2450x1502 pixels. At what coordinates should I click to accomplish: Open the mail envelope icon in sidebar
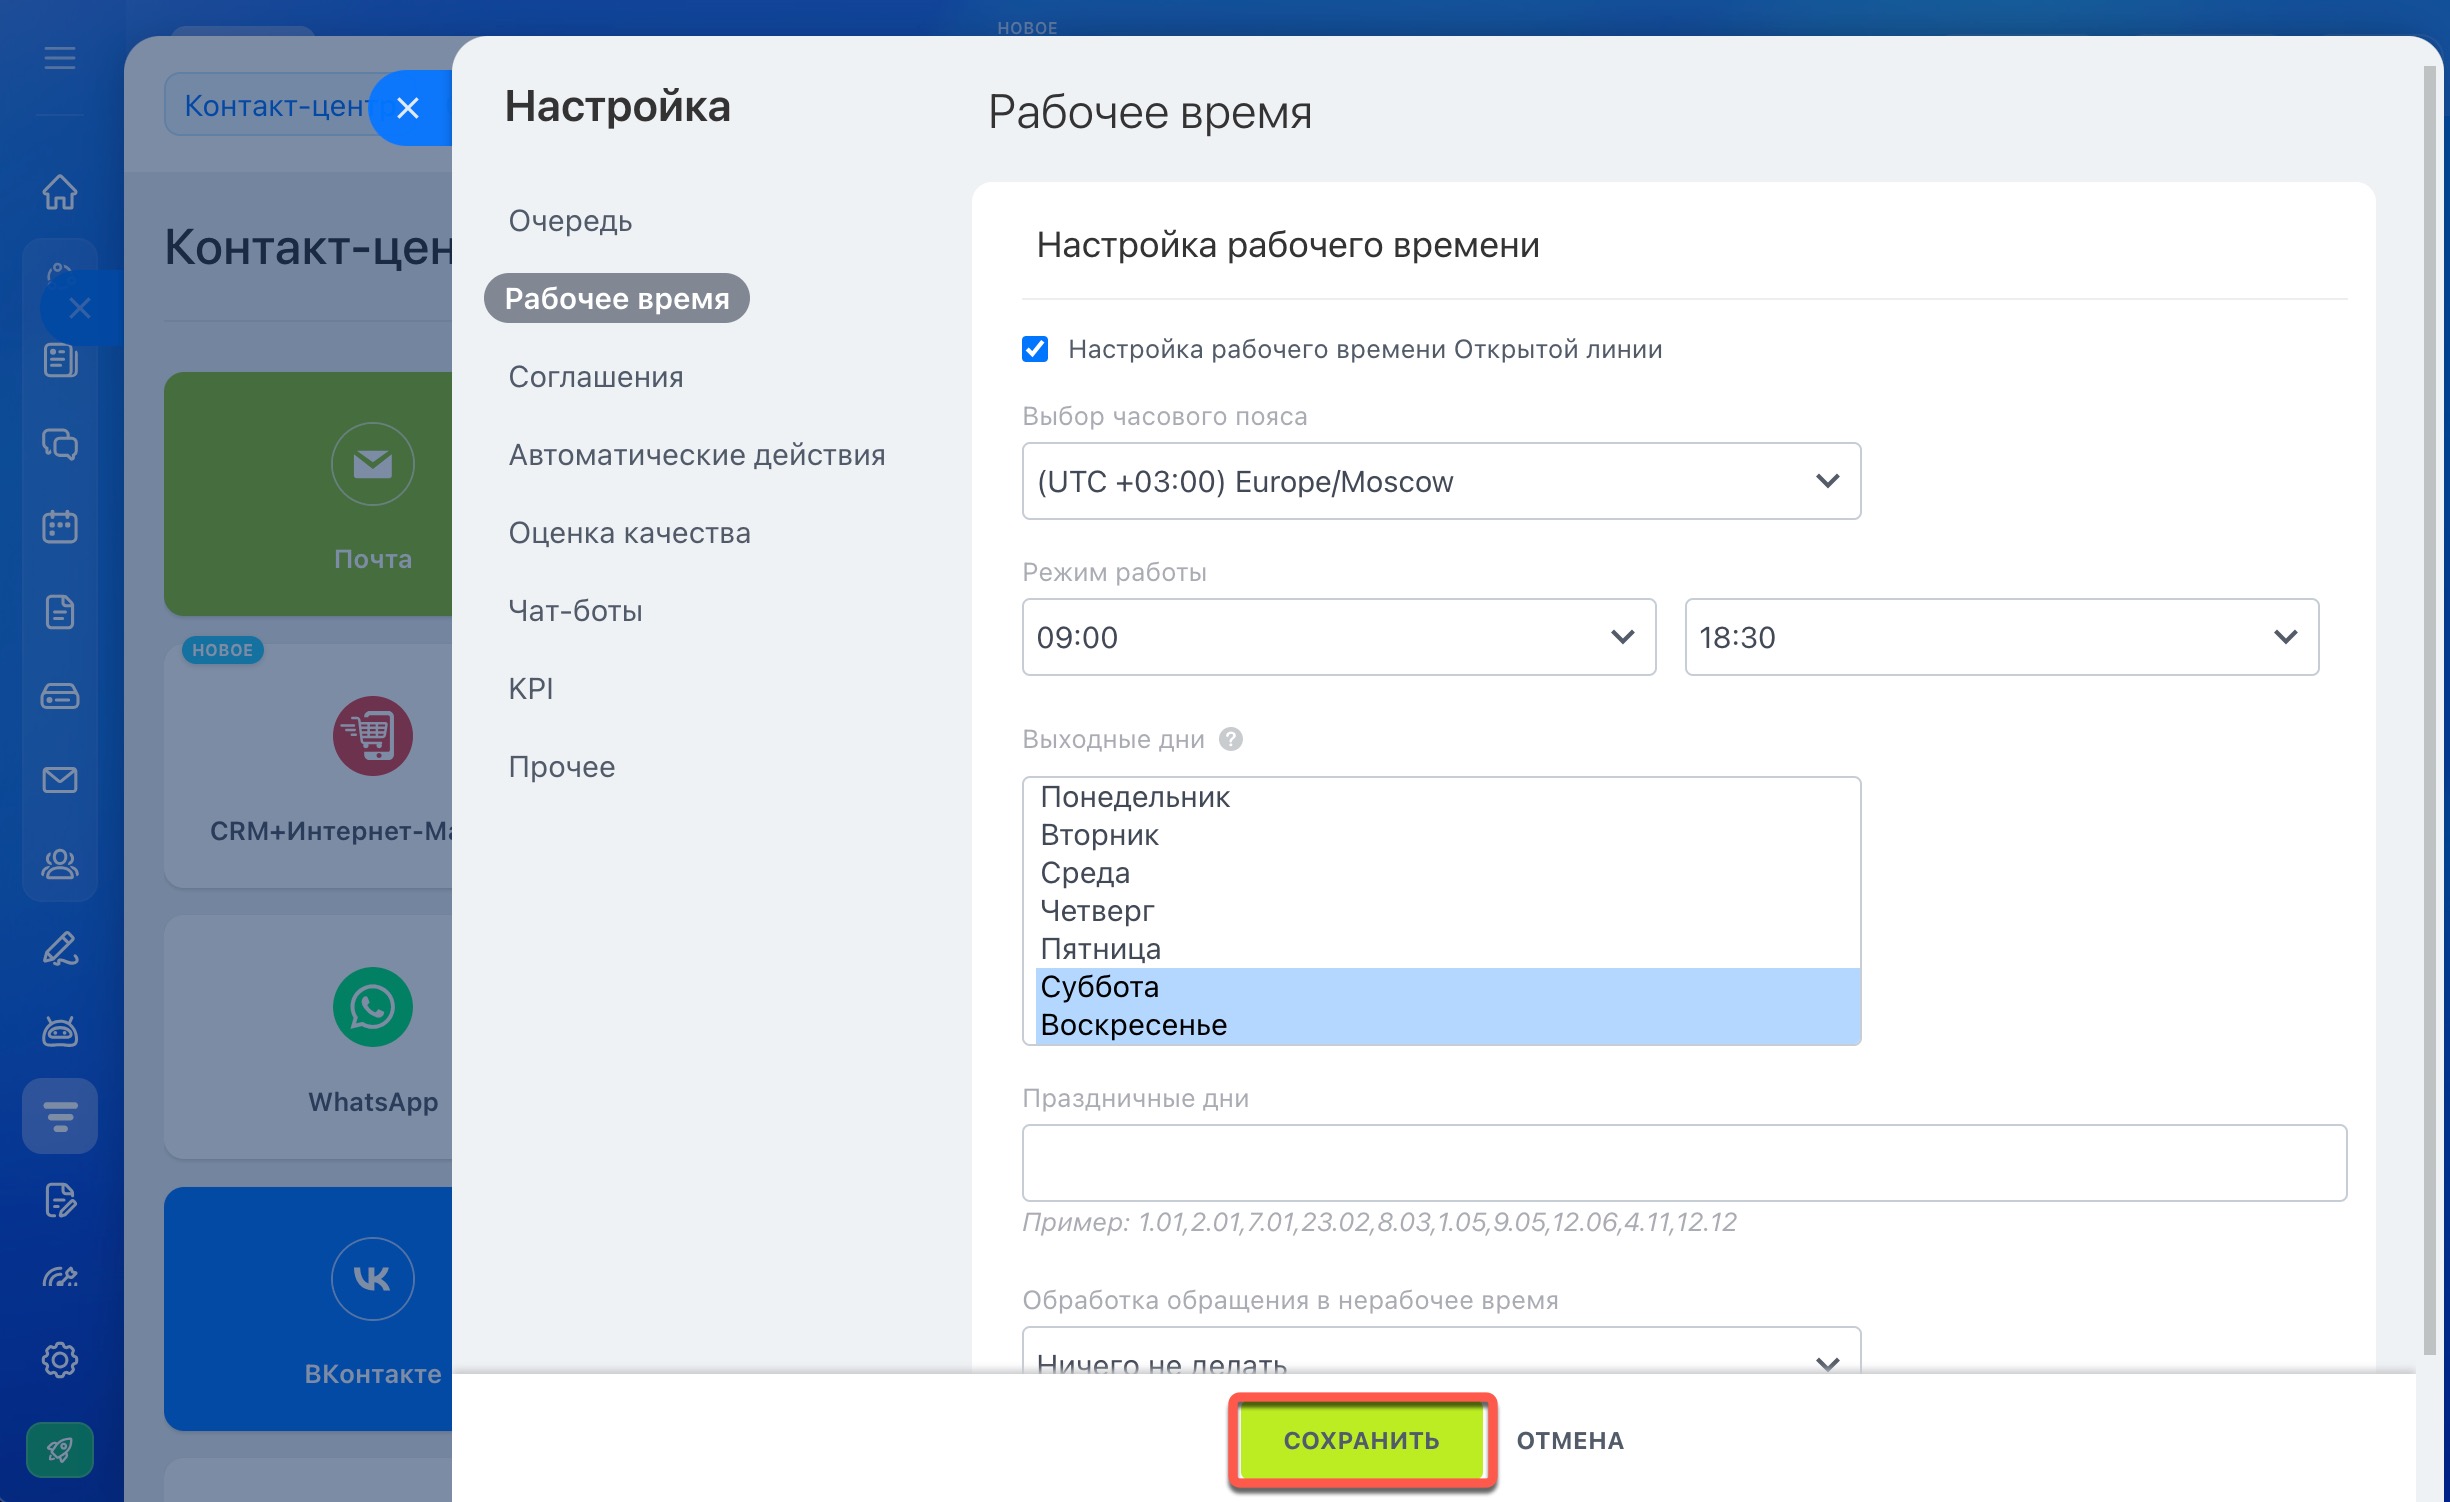coord(60,779)
